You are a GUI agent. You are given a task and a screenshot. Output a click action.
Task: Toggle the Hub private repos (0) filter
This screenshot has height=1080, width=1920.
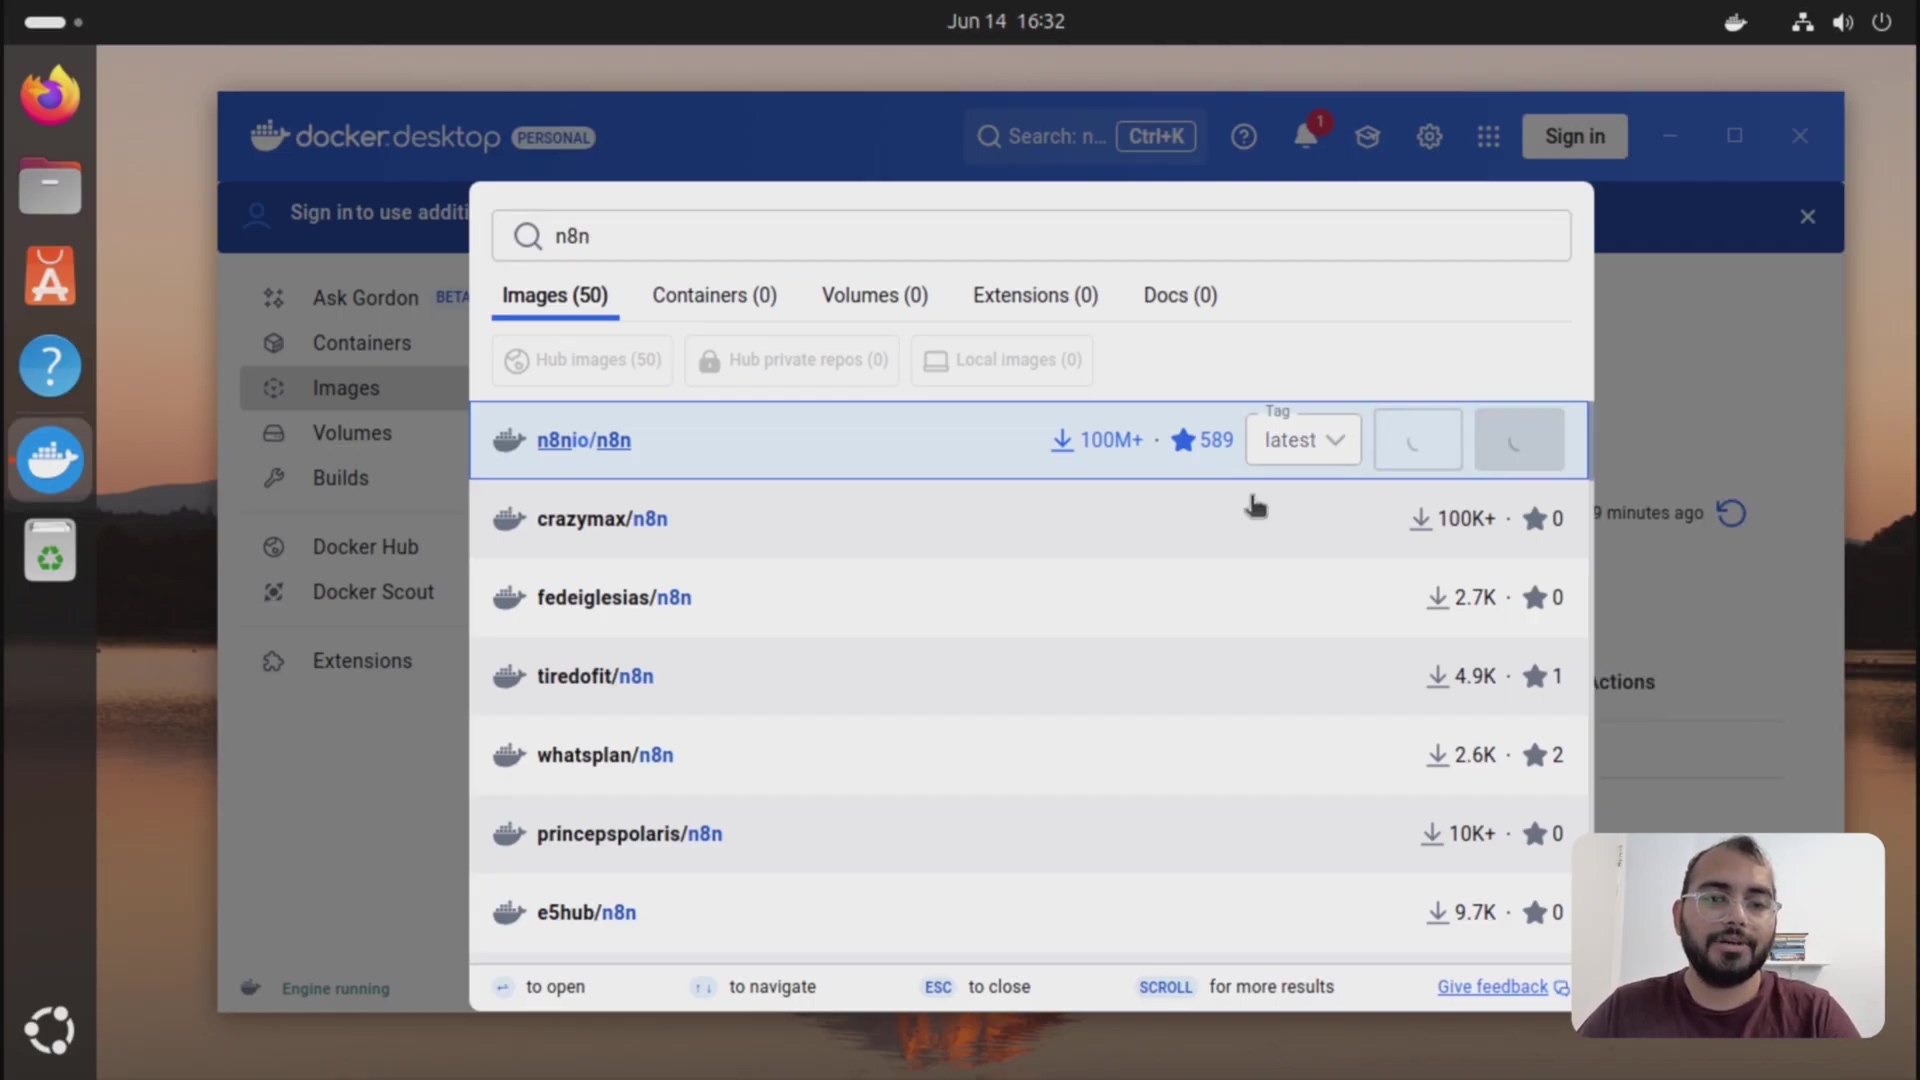coord(792,360)
